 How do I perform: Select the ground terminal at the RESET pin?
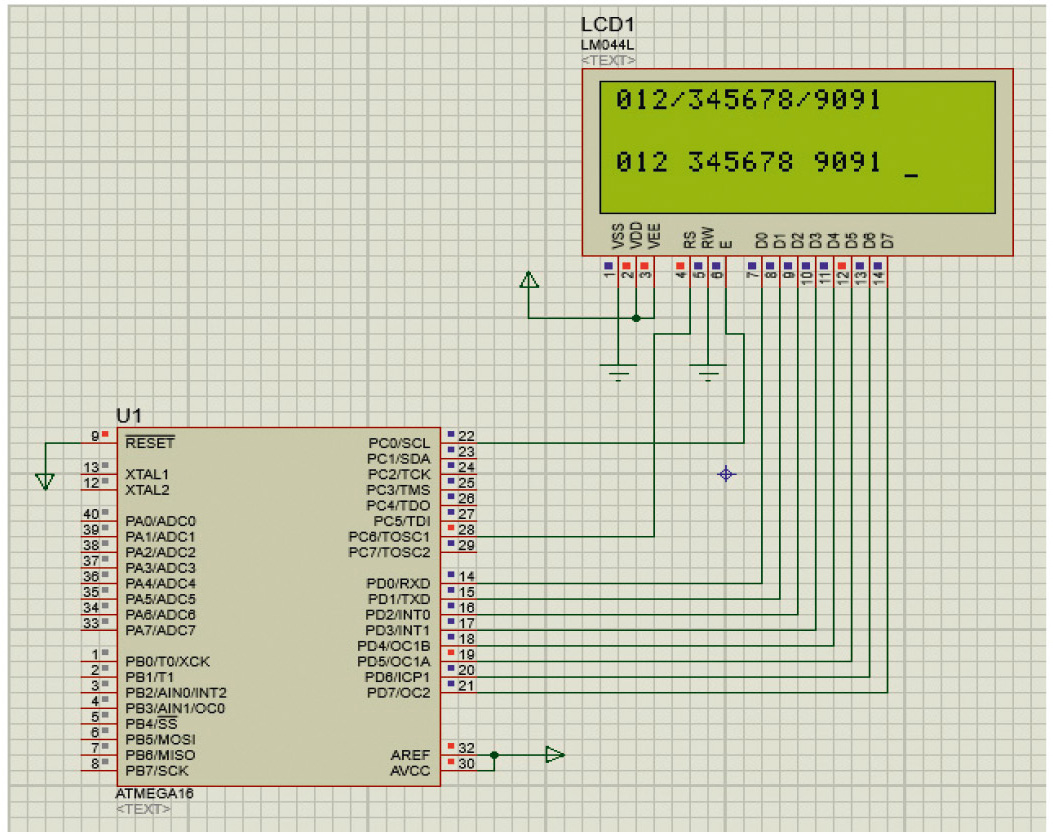tap(44, 481)
